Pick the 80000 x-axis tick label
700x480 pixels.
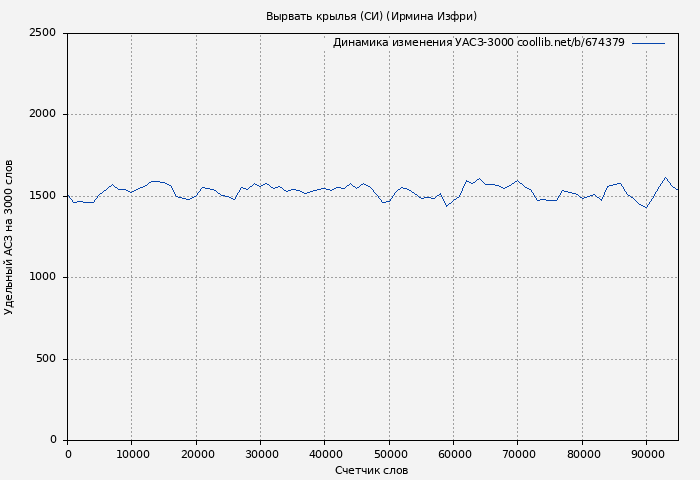(x=582, y=454)
